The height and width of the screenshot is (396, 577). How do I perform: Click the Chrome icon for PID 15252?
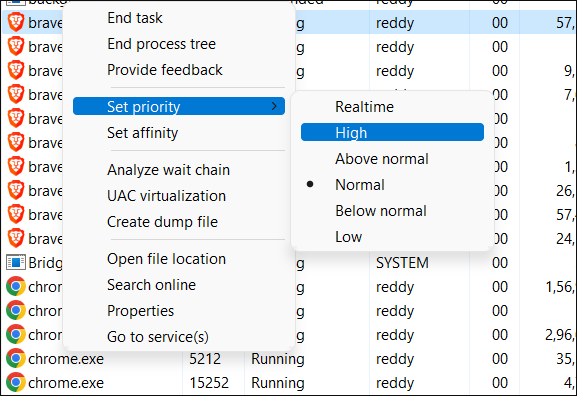pyautogui.click(x=16, y=382)
